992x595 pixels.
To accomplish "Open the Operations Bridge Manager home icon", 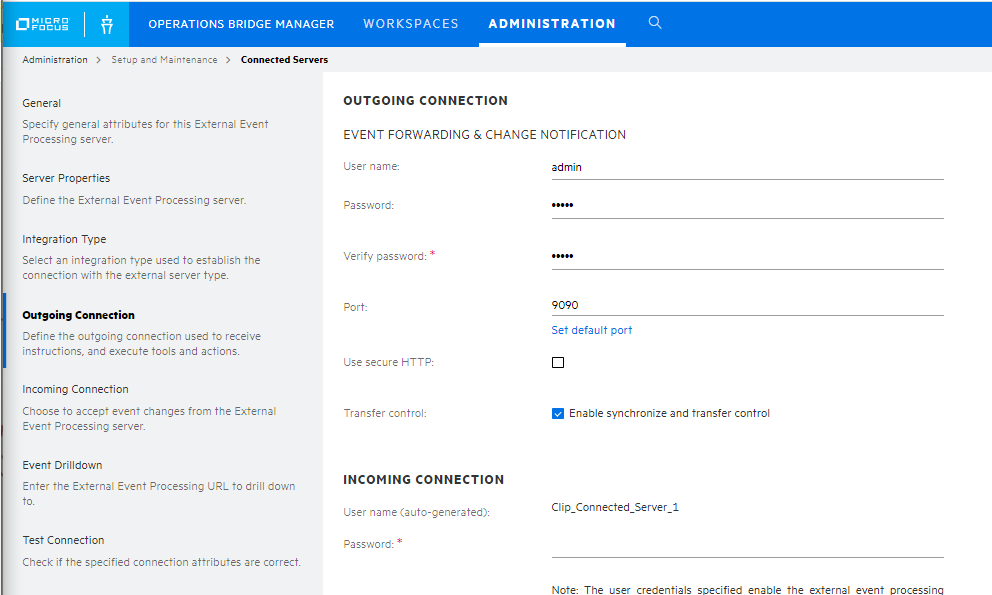I will [x=107, y=24].
